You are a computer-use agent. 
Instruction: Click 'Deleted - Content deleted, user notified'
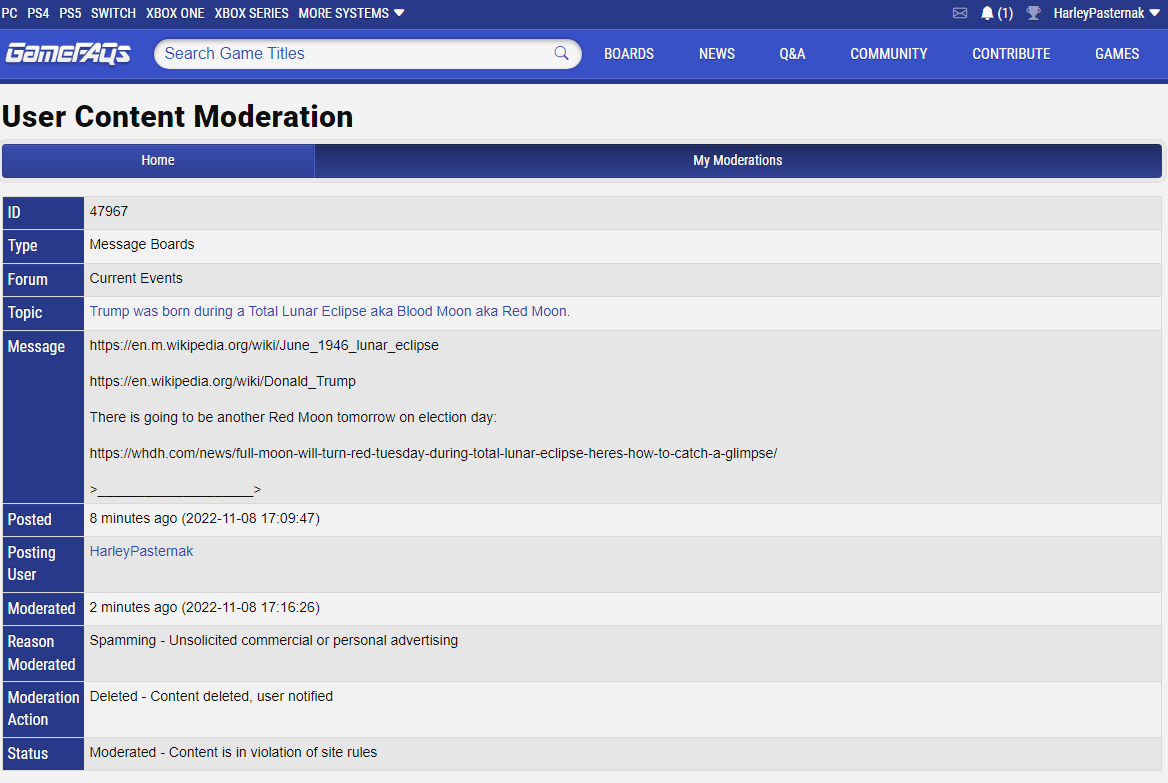(211, 697)
